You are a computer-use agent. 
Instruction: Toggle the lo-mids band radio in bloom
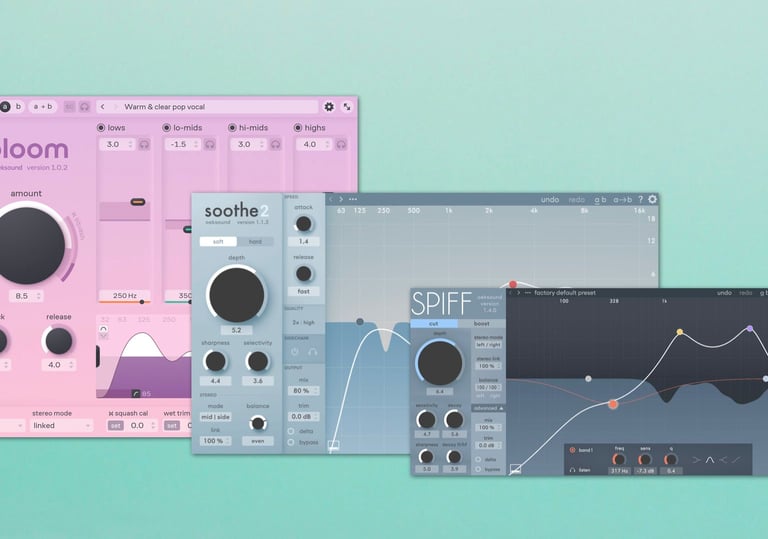[x=167, y=127]
